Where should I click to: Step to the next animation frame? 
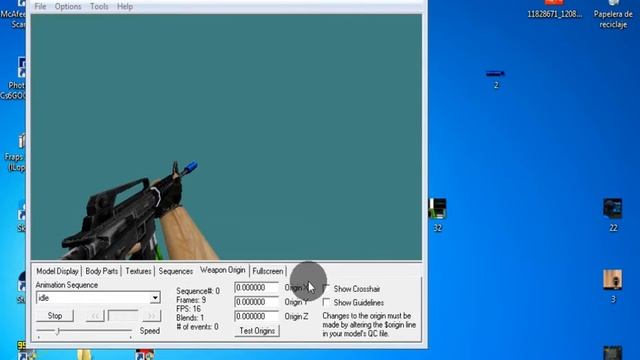[151, 316]
